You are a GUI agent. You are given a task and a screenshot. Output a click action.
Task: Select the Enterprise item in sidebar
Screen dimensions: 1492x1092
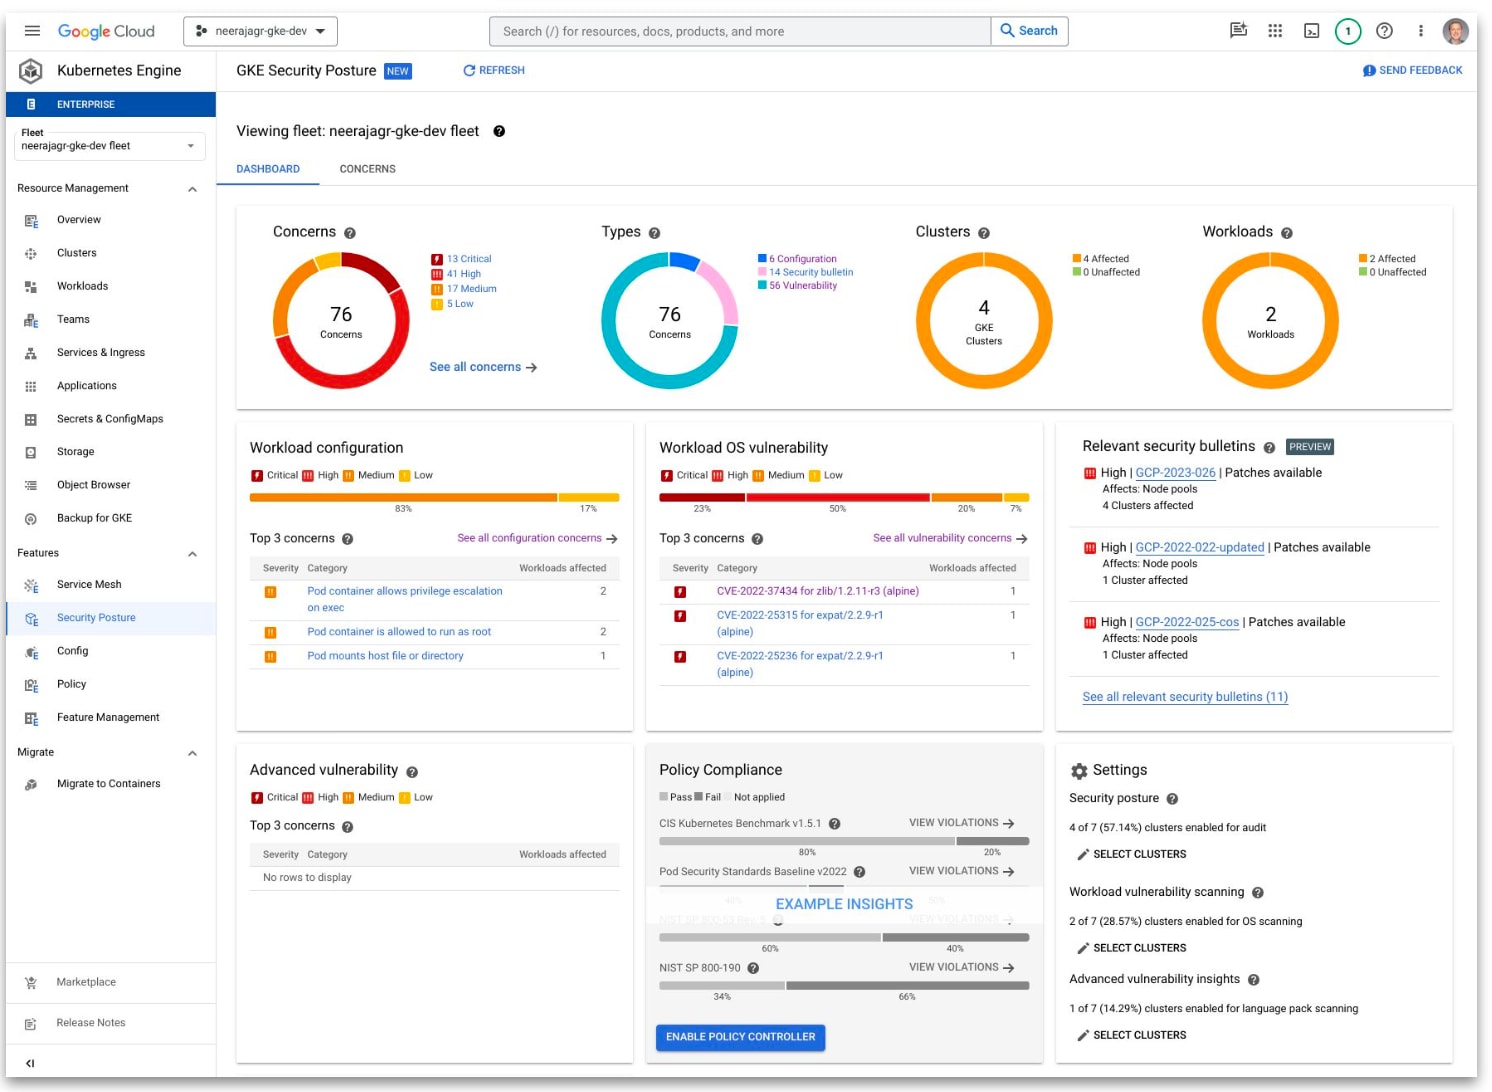click(x=111, y=104)
